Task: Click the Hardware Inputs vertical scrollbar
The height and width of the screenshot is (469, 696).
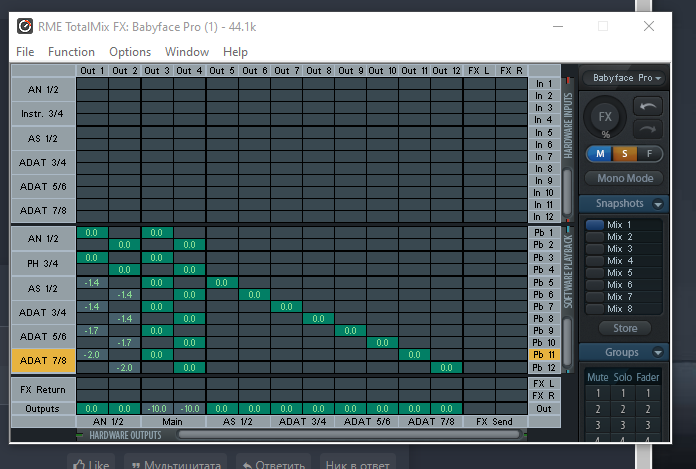Action: click(x=567, y=191)
